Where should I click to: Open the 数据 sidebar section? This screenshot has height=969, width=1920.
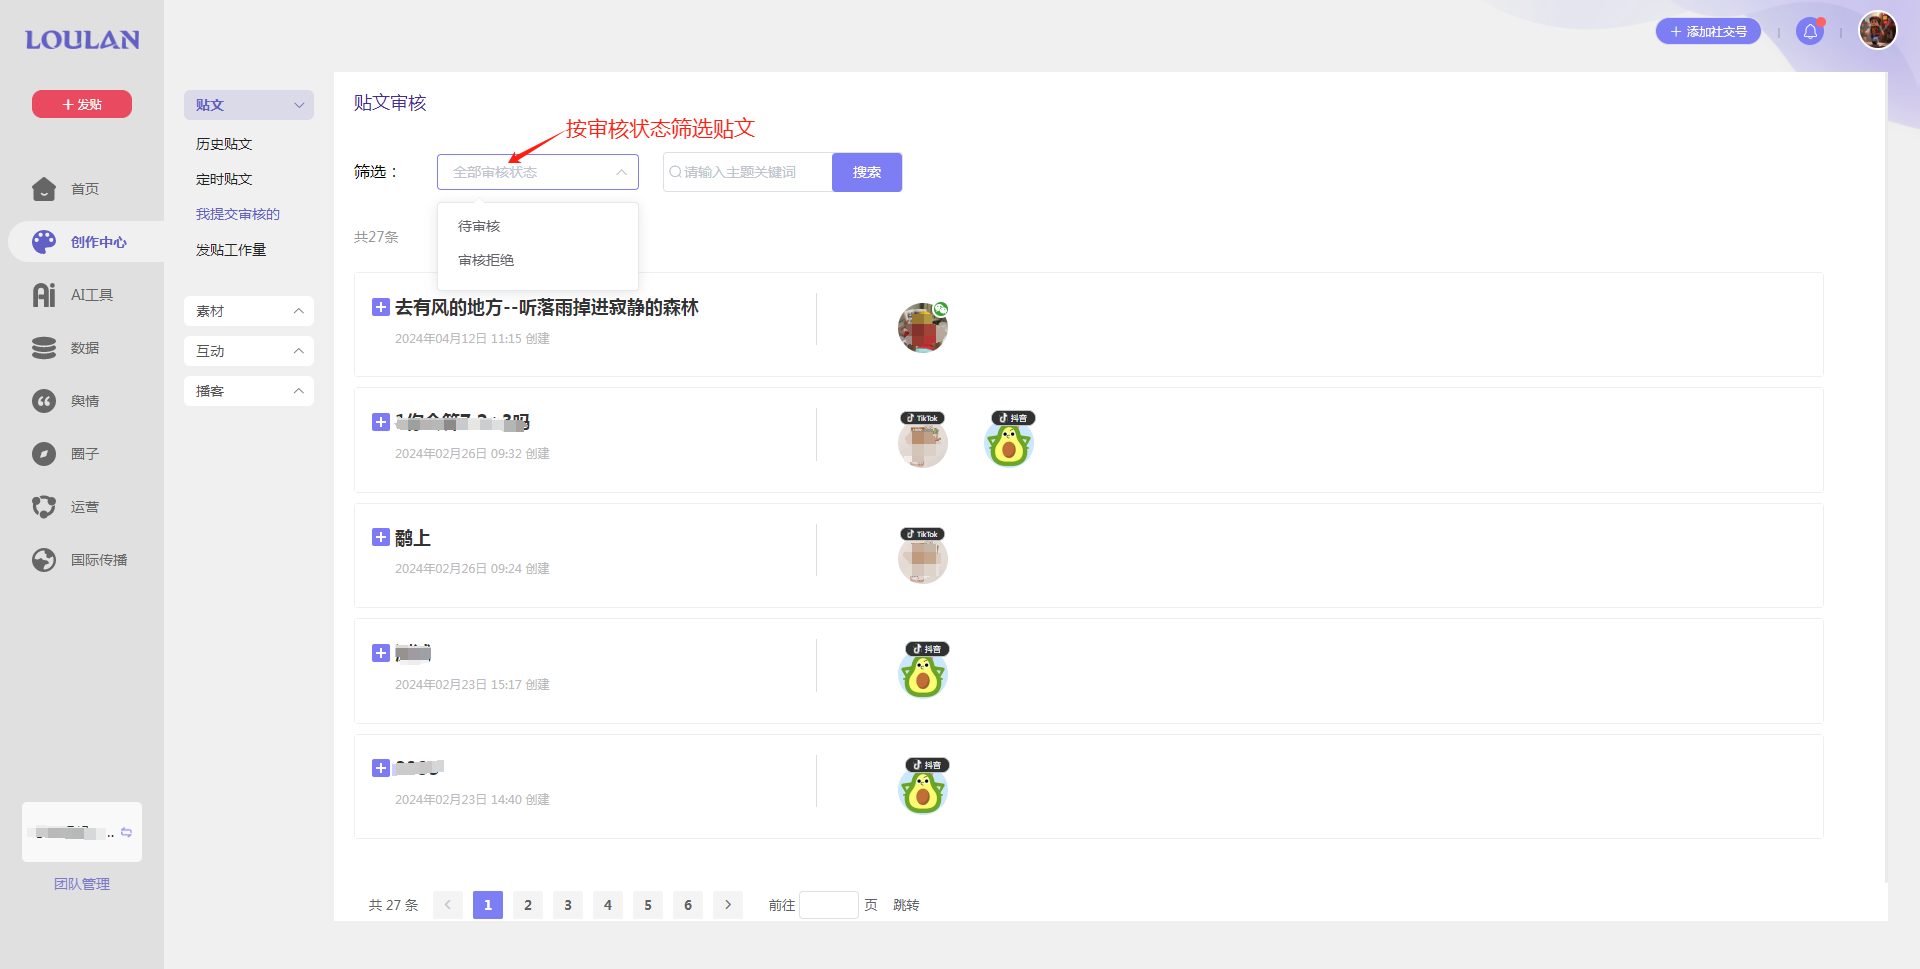(44, 348)
